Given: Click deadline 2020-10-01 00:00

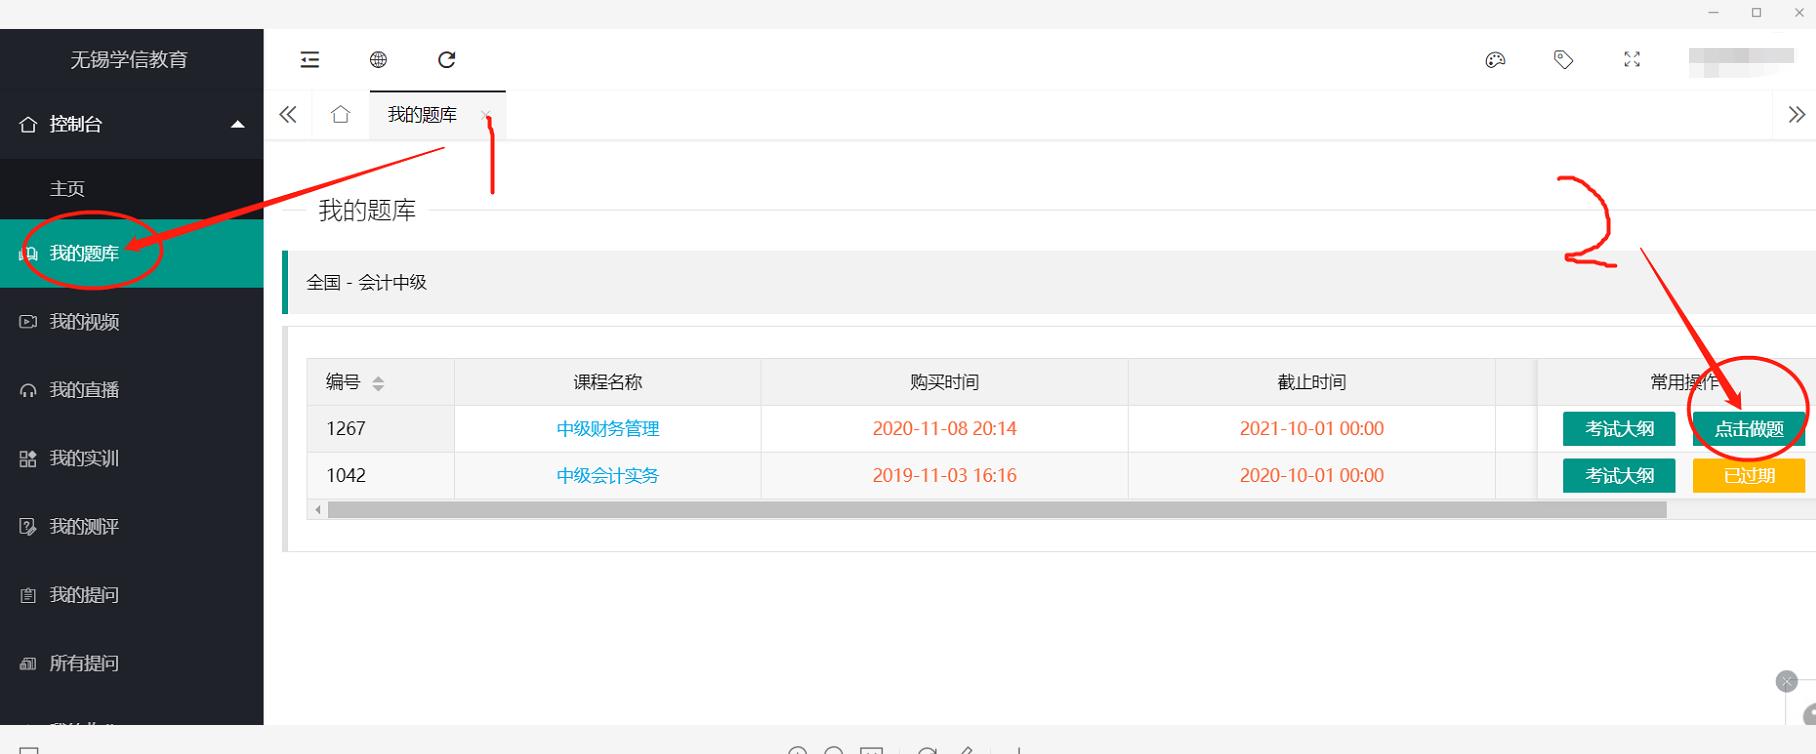Looking at the screenshot, I should click(x=1312, y=476).
